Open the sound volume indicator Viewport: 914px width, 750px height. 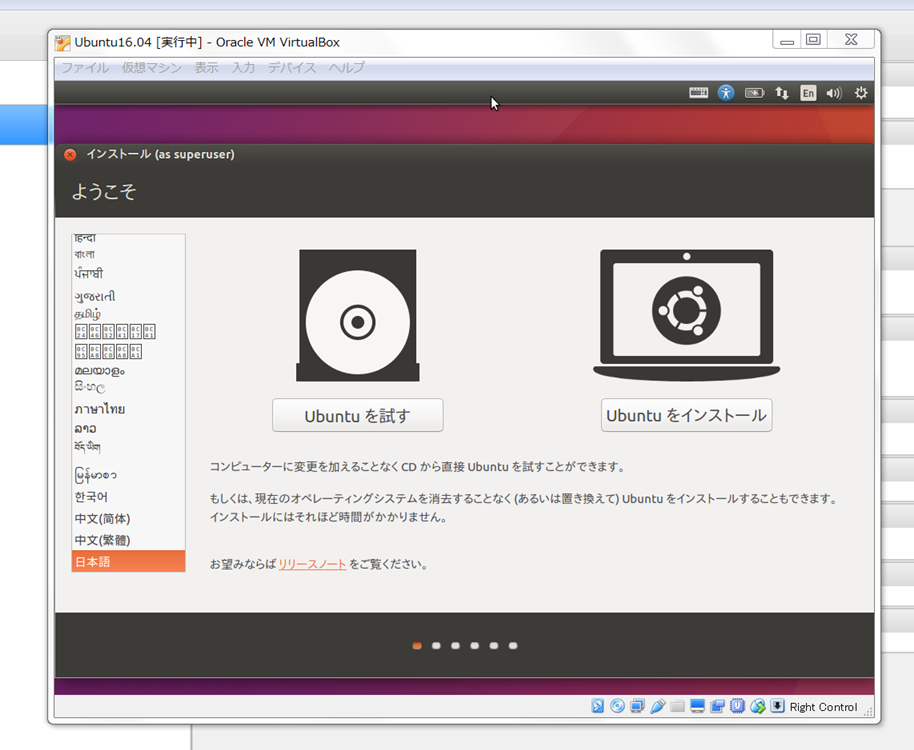pyautogui.click(x=834, y=93)
